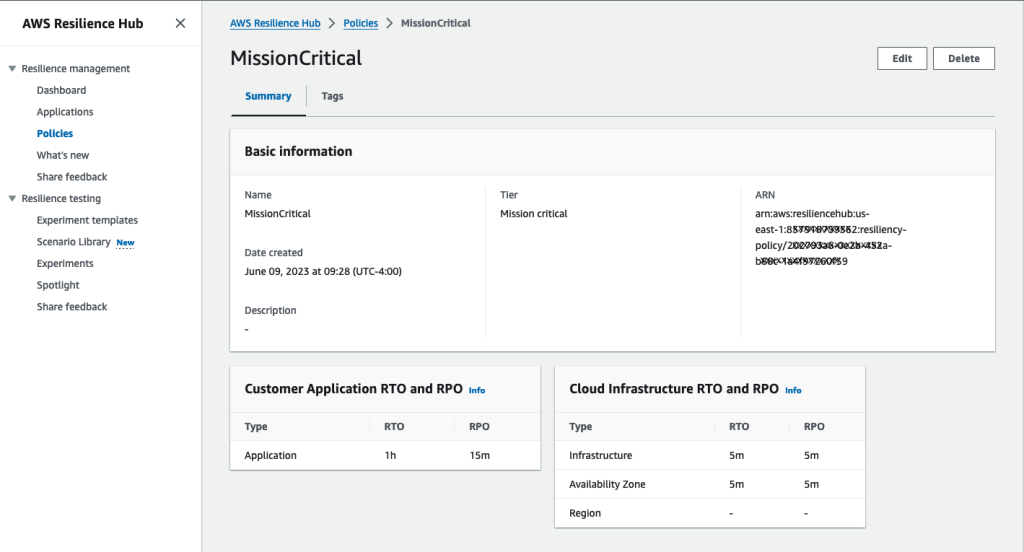Switch to the Summary tab
Screen dimensions: 1024x552
coord(268,96)
